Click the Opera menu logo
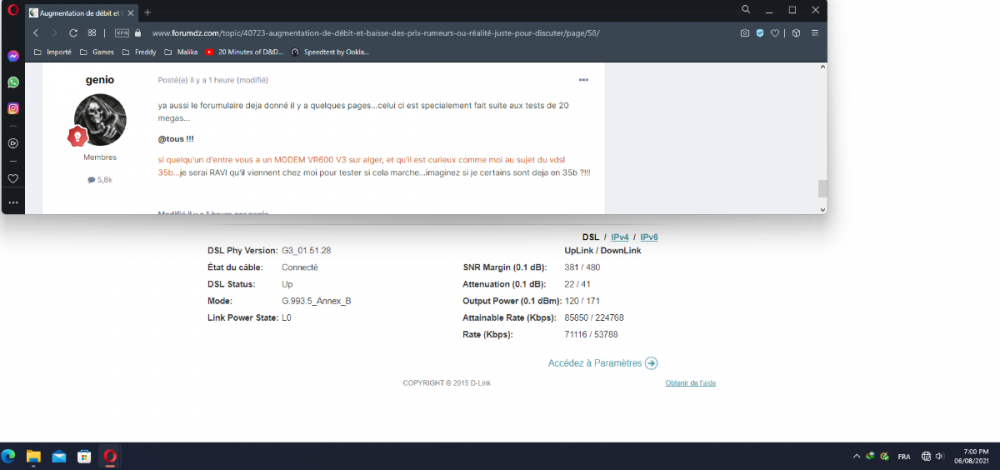Image resolution: width=1000 pixels, height=470 pixels. point(13,12)
